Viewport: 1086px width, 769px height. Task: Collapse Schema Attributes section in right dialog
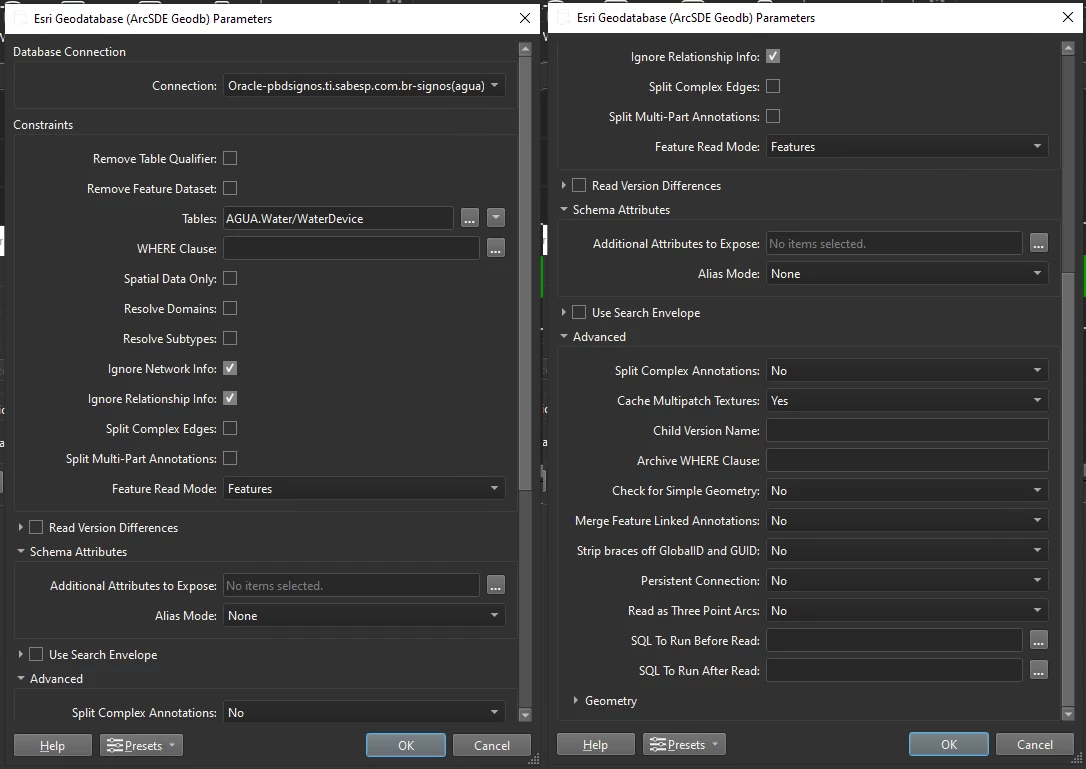click(564, 209)
